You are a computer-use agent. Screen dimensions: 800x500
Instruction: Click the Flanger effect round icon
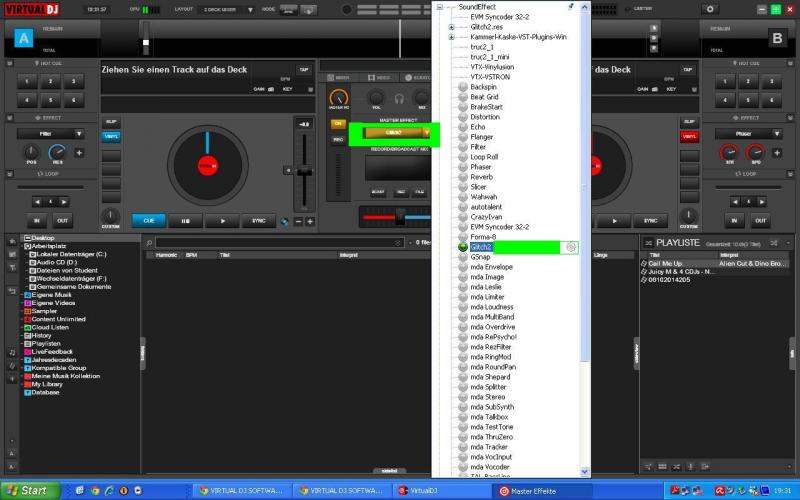click(x=463, y=137)
